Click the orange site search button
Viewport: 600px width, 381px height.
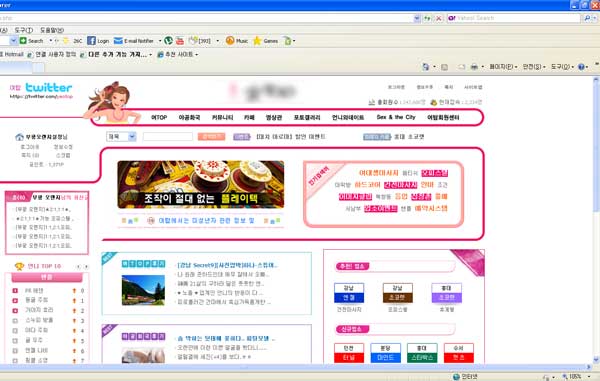pos(211,137)
